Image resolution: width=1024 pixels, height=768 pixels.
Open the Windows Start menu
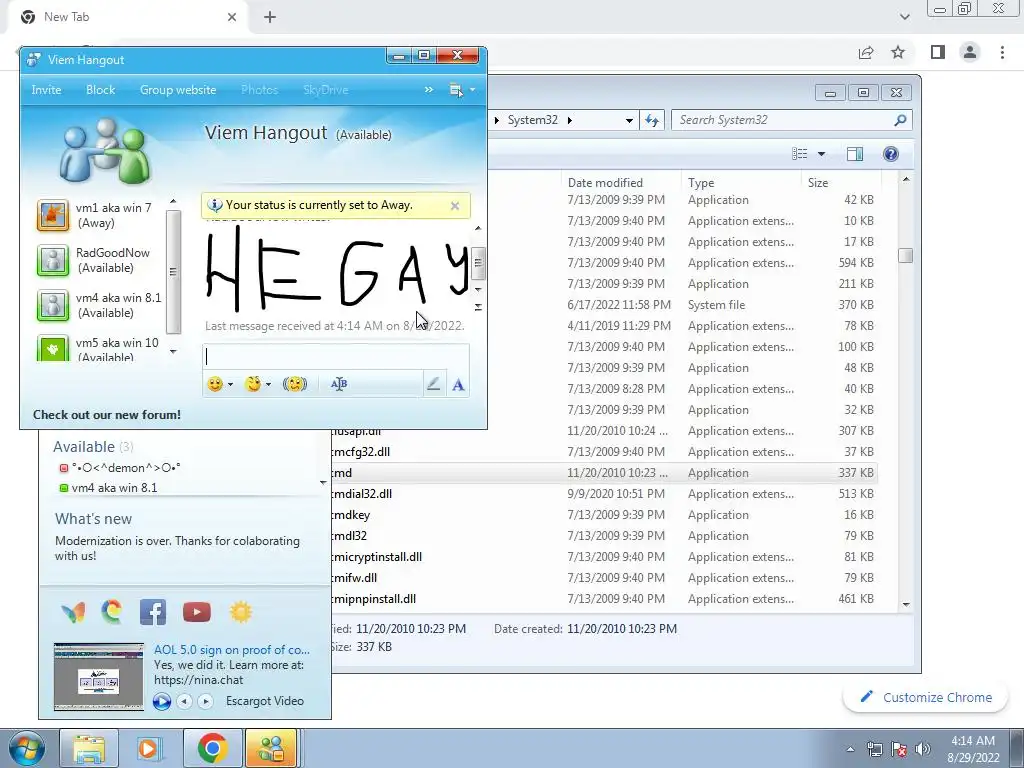tap(26, 749)
